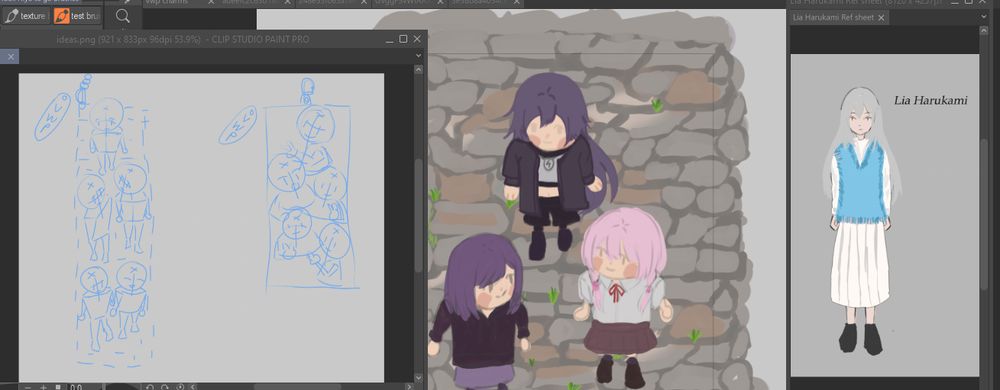Zoom out ideas.png with minus icon
The width and height of the screenshot is (1000, 390).
point(27,387)
